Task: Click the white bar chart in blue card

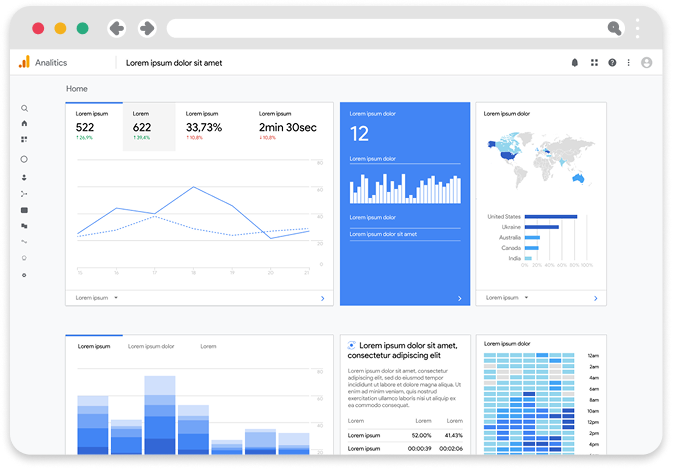Action: pyautogui.click(x=405, y=188)
